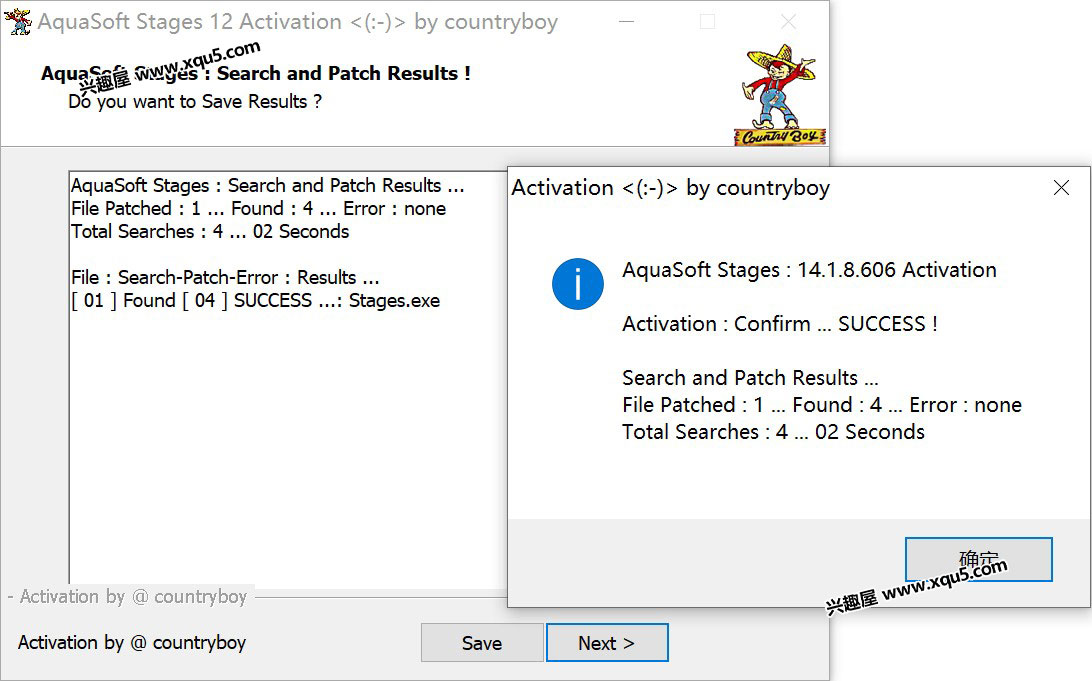The height and width of the screenshot is (681, 1092).
Task: Click 'AquaSoft Stages : 14.1.8.606 Activation' dialog text
Action: coord(809,270)
